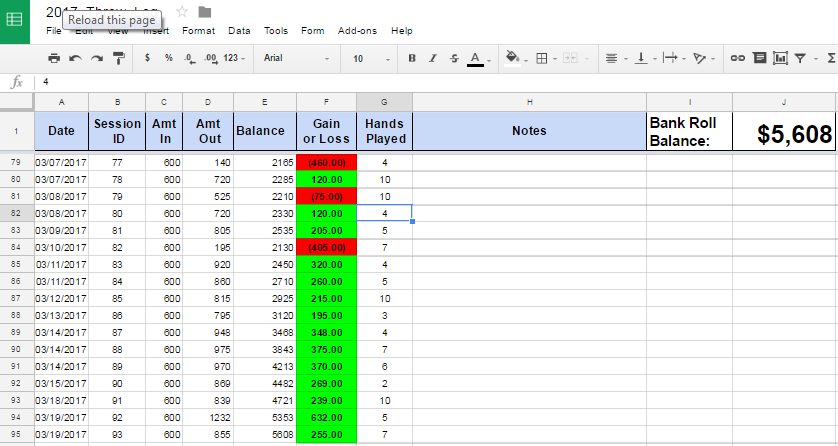Toggle bold formatting with B button
This screenshot has width=838, height=446.
pyautogui.click(x=411, y=58)
